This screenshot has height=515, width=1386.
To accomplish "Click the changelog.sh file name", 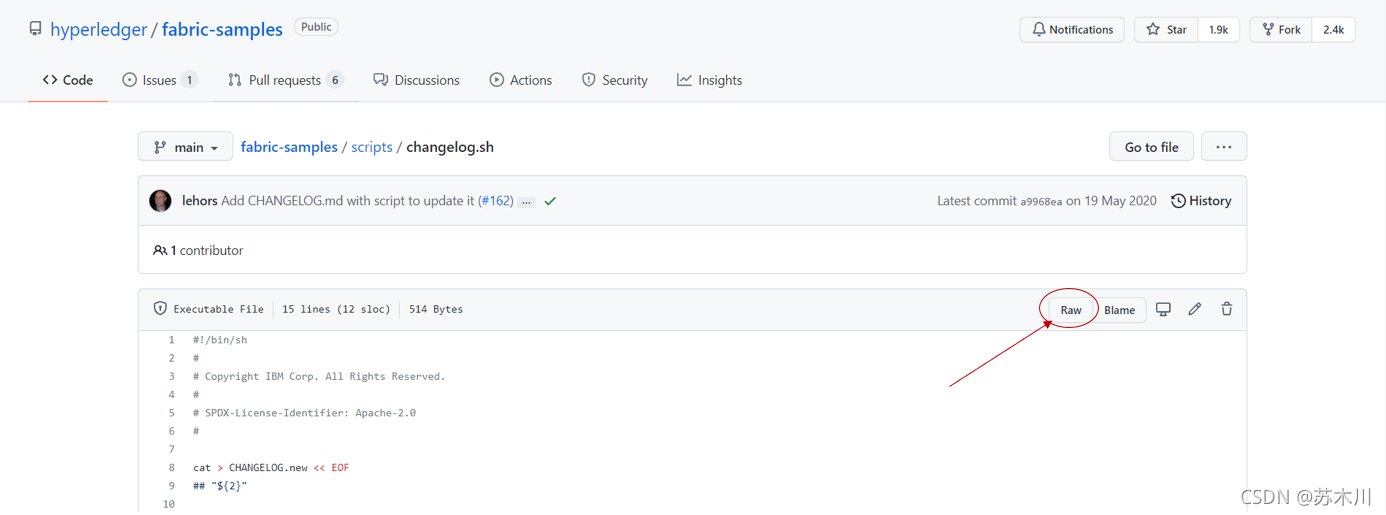I will pos(450,147).
